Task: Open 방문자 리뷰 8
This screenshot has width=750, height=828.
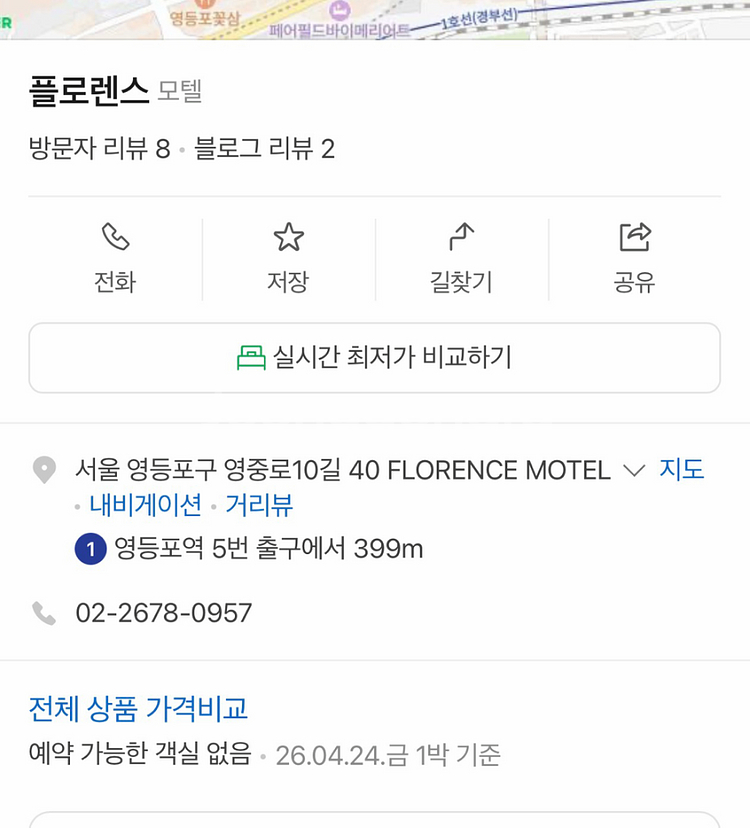Action: [100, 150]
